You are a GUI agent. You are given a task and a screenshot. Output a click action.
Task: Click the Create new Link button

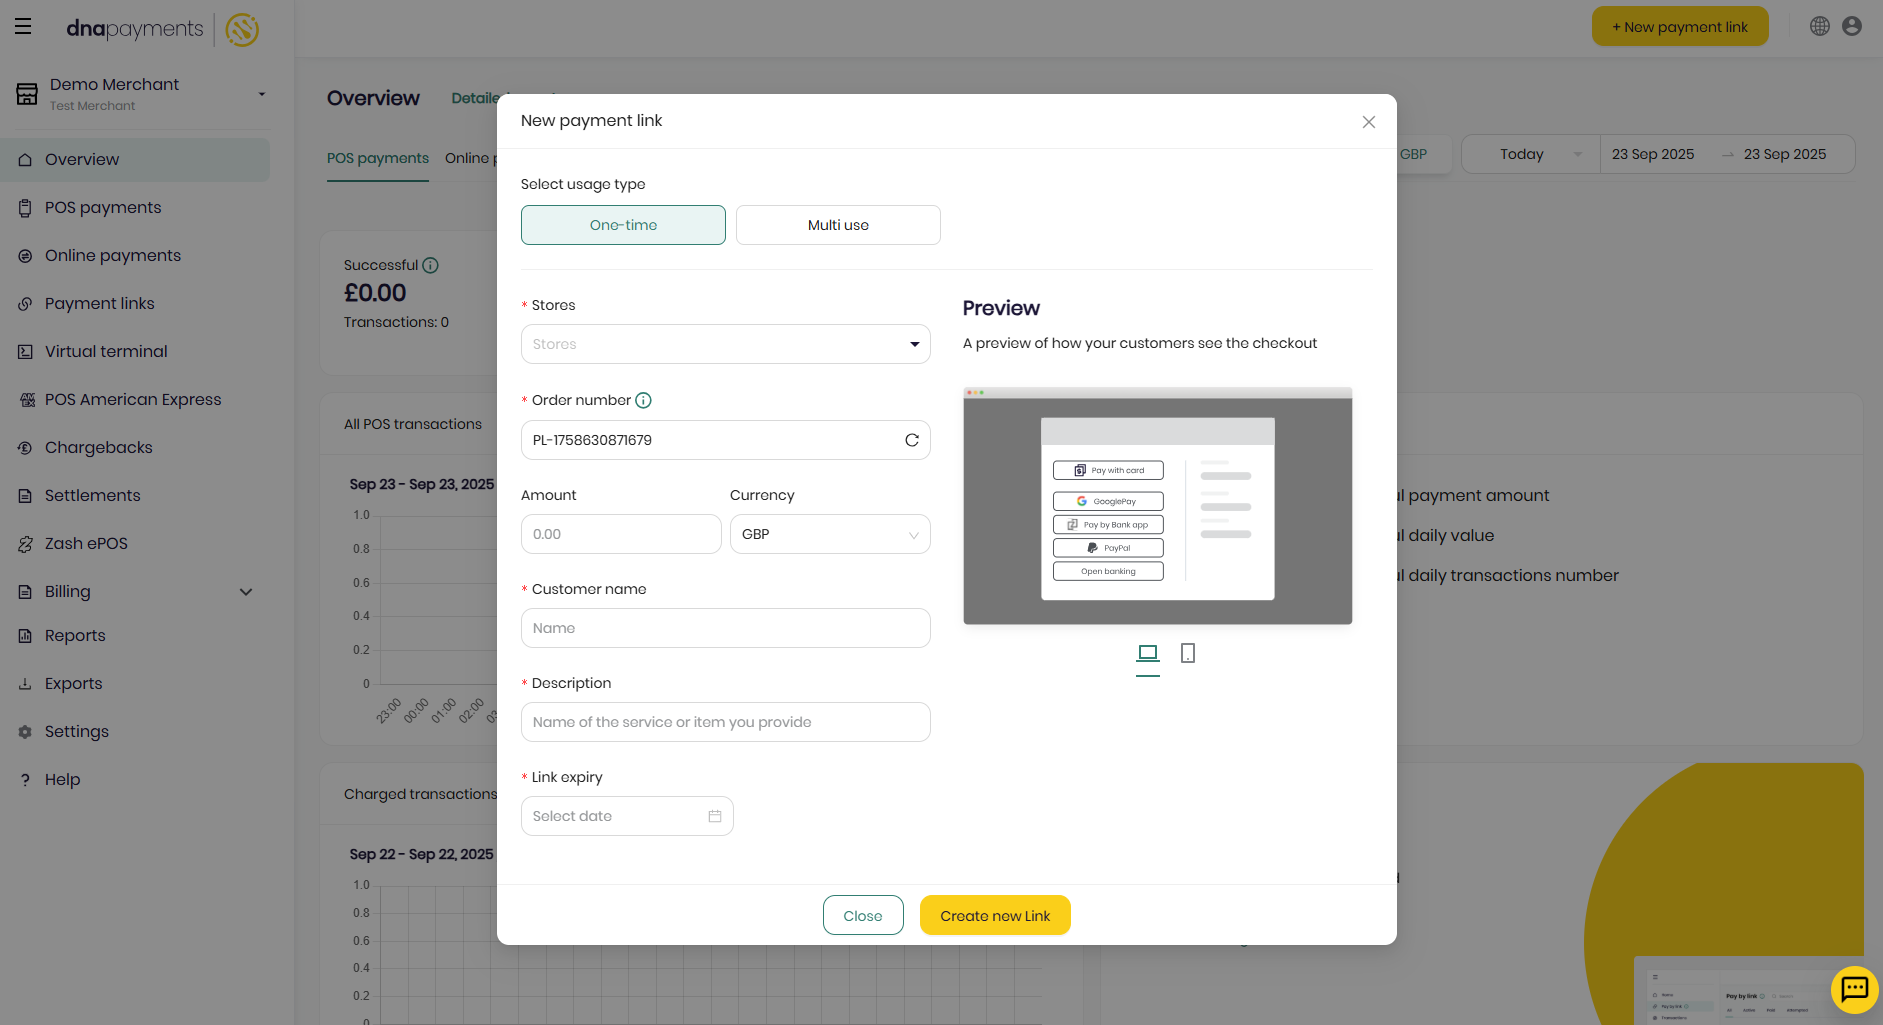(994, 915)
